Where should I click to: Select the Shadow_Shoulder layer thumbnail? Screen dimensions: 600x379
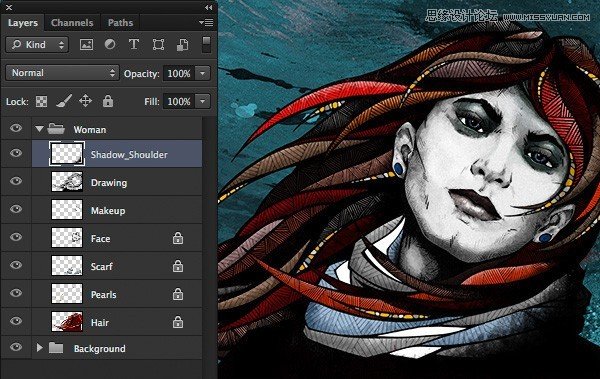(67, 154)
